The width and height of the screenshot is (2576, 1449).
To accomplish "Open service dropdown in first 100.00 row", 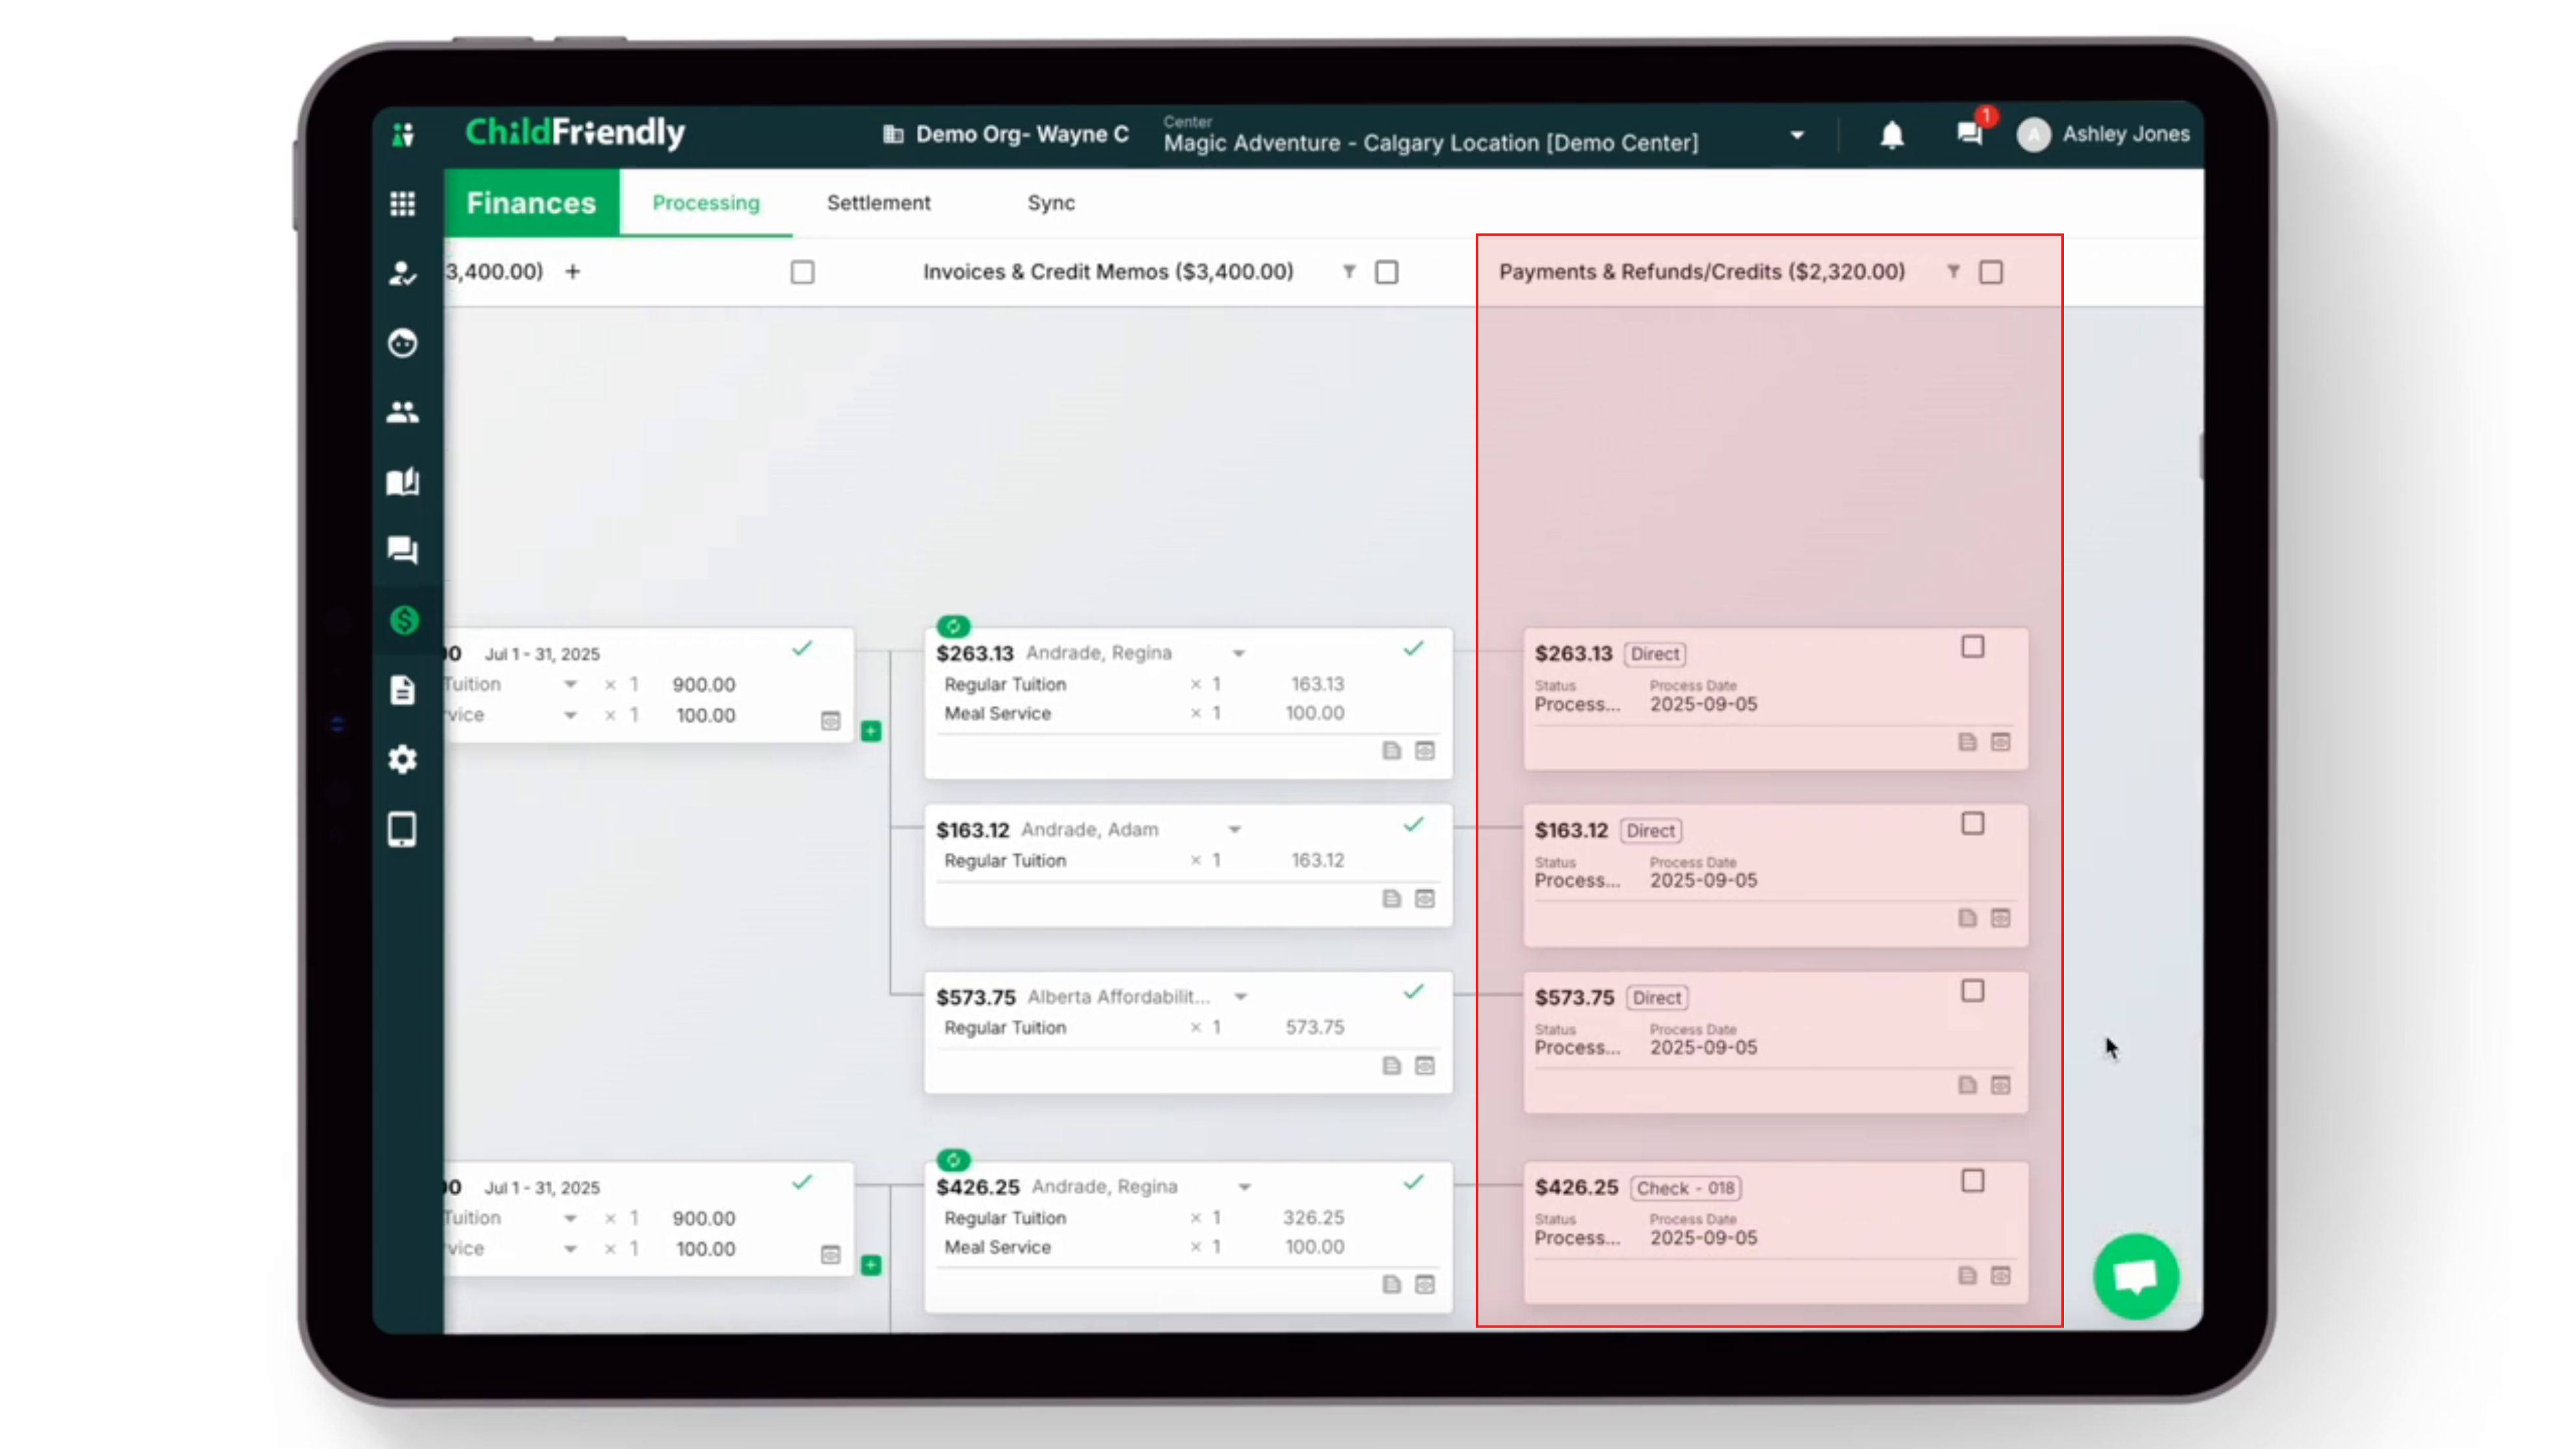I will 570,716.
